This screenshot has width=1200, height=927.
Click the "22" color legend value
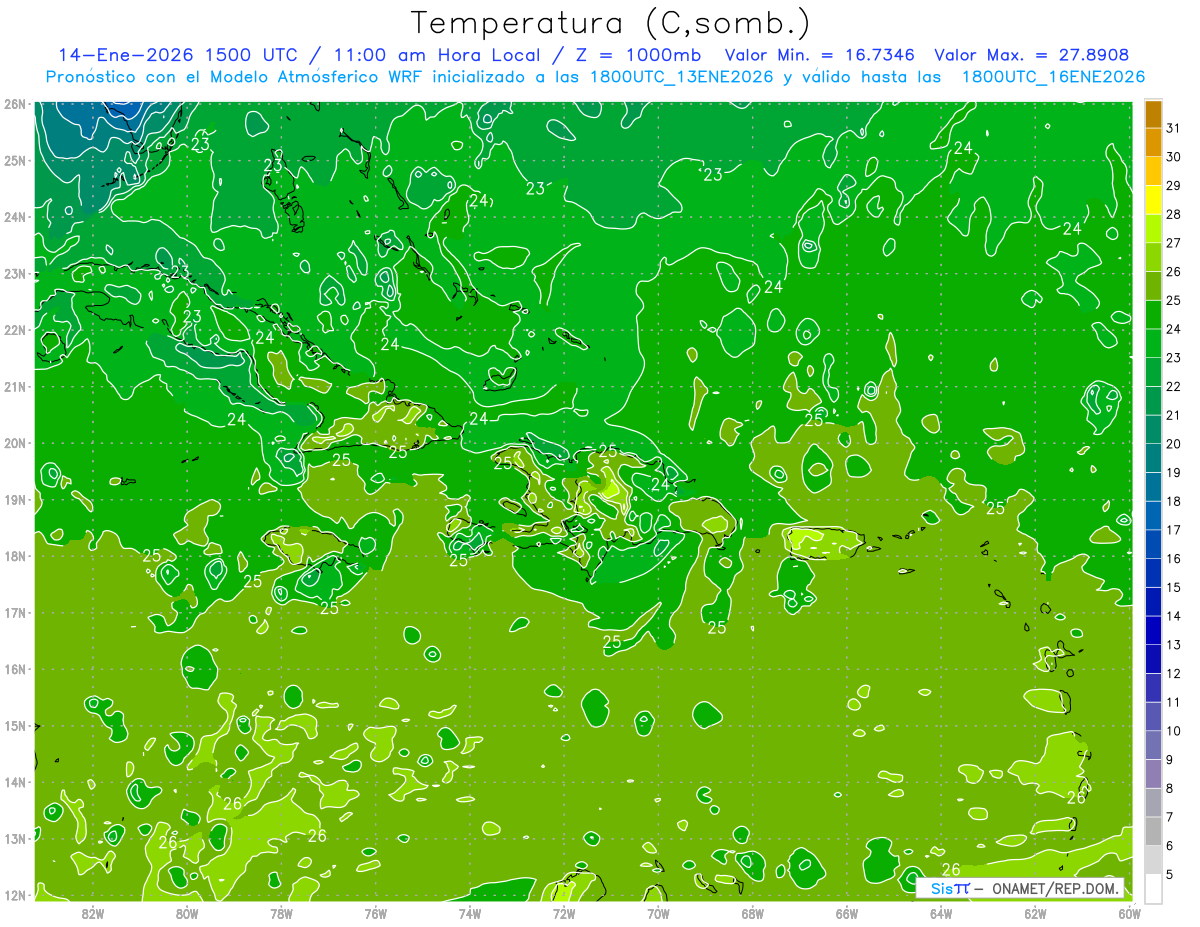1174,386
